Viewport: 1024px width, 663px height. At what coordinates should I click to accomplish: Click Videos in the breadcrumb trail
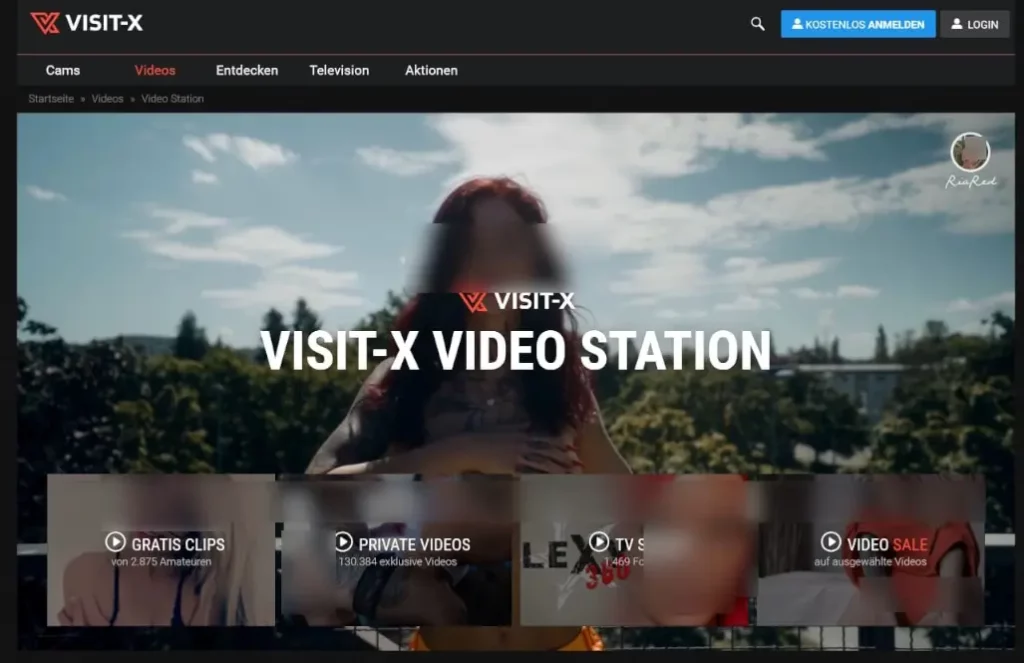pos(106,98)
